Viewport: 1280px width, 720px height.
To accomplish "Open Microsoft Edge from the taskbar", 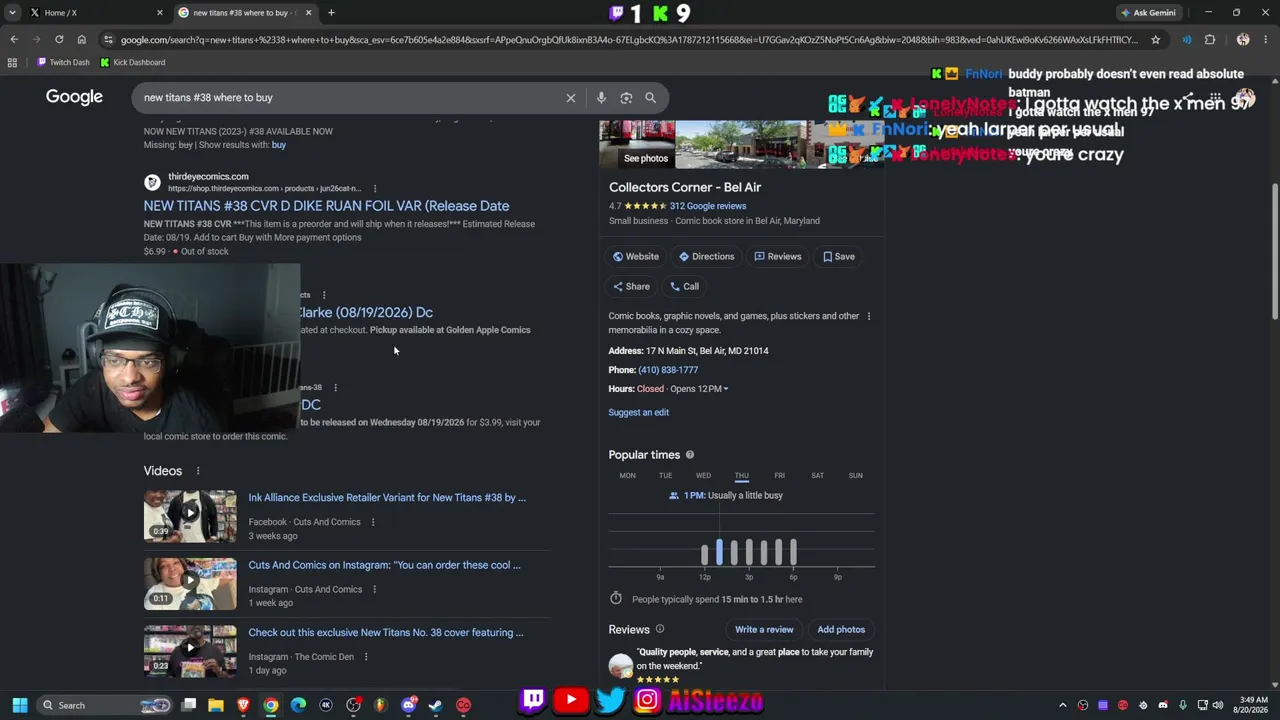I will [x=298, y=705].
